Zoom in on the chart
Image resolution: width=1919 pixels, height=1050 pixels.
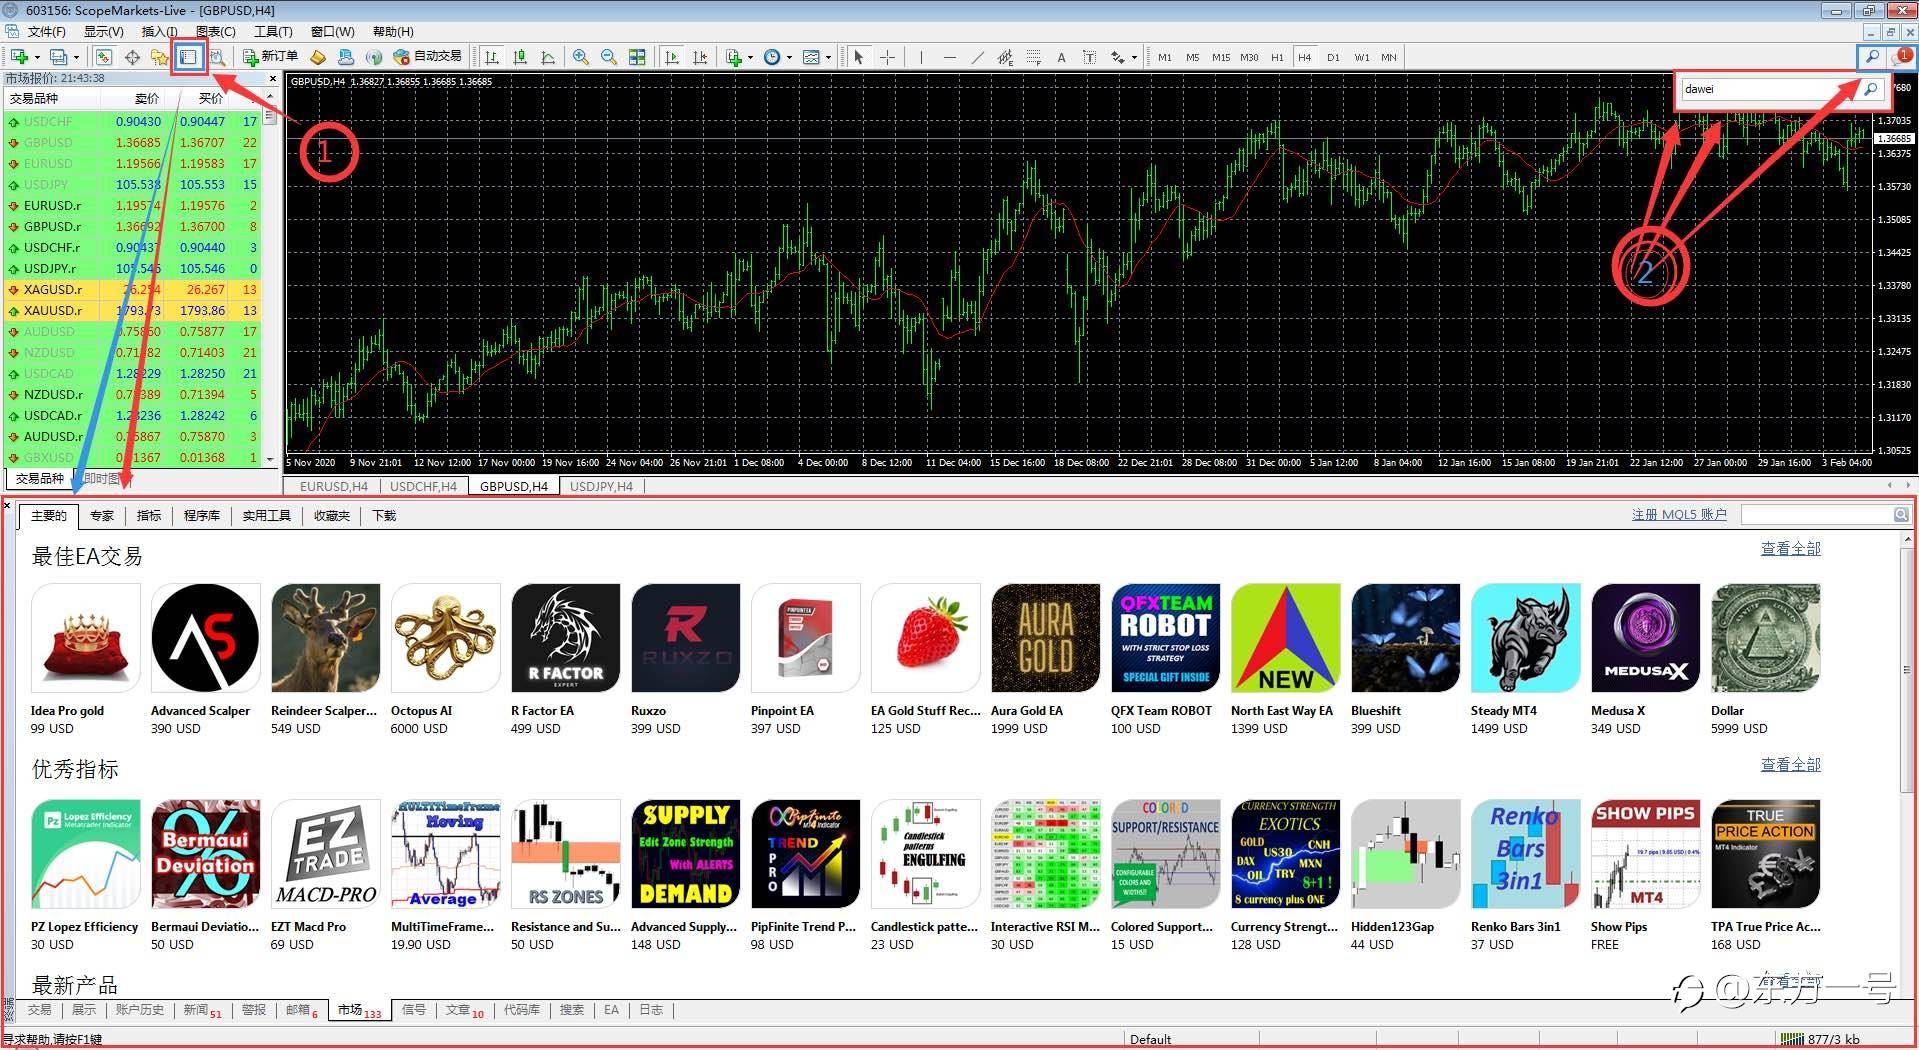[x=580, y=57]
